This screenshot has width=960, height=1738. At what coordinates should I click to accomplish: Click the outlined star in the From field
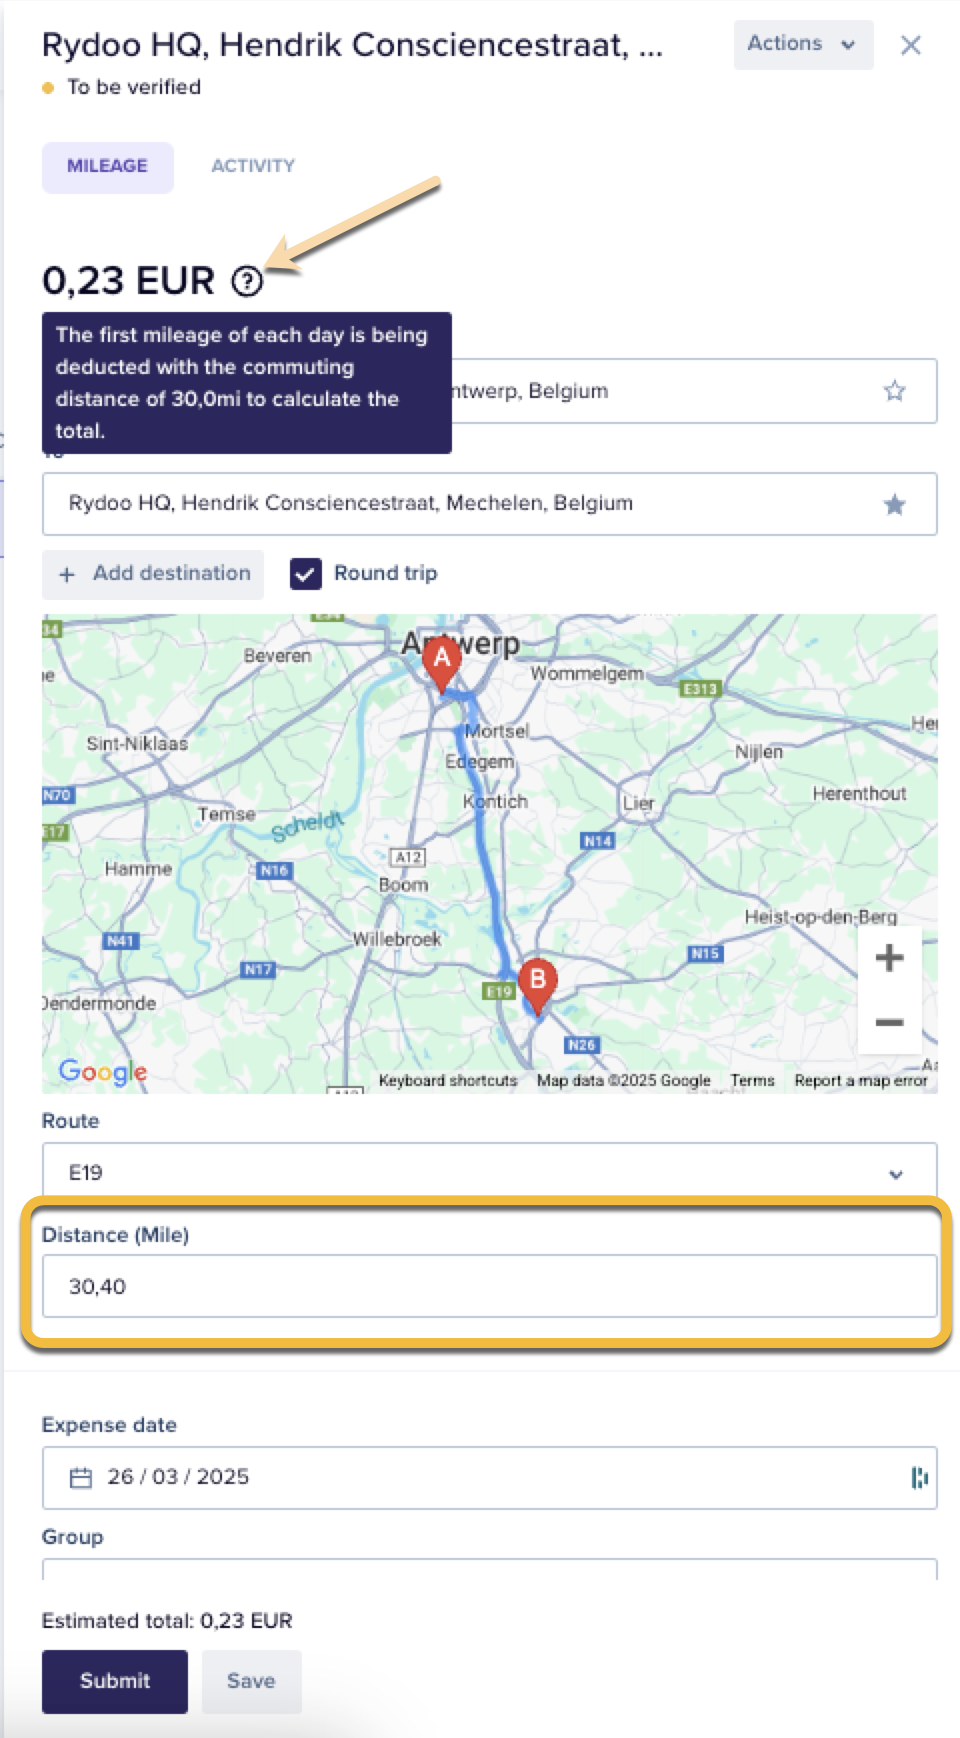894,391
